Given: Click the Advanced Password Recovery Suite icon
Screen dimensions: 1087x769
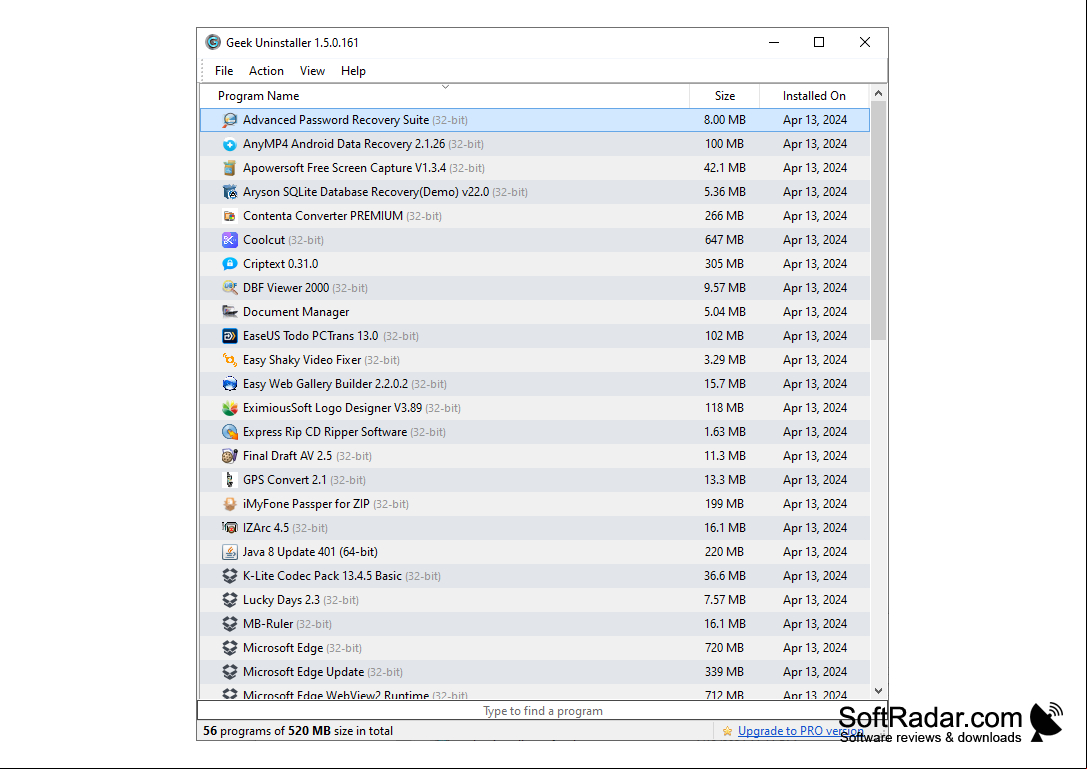Looking at the screenshot, I should [x=229, y=120].
